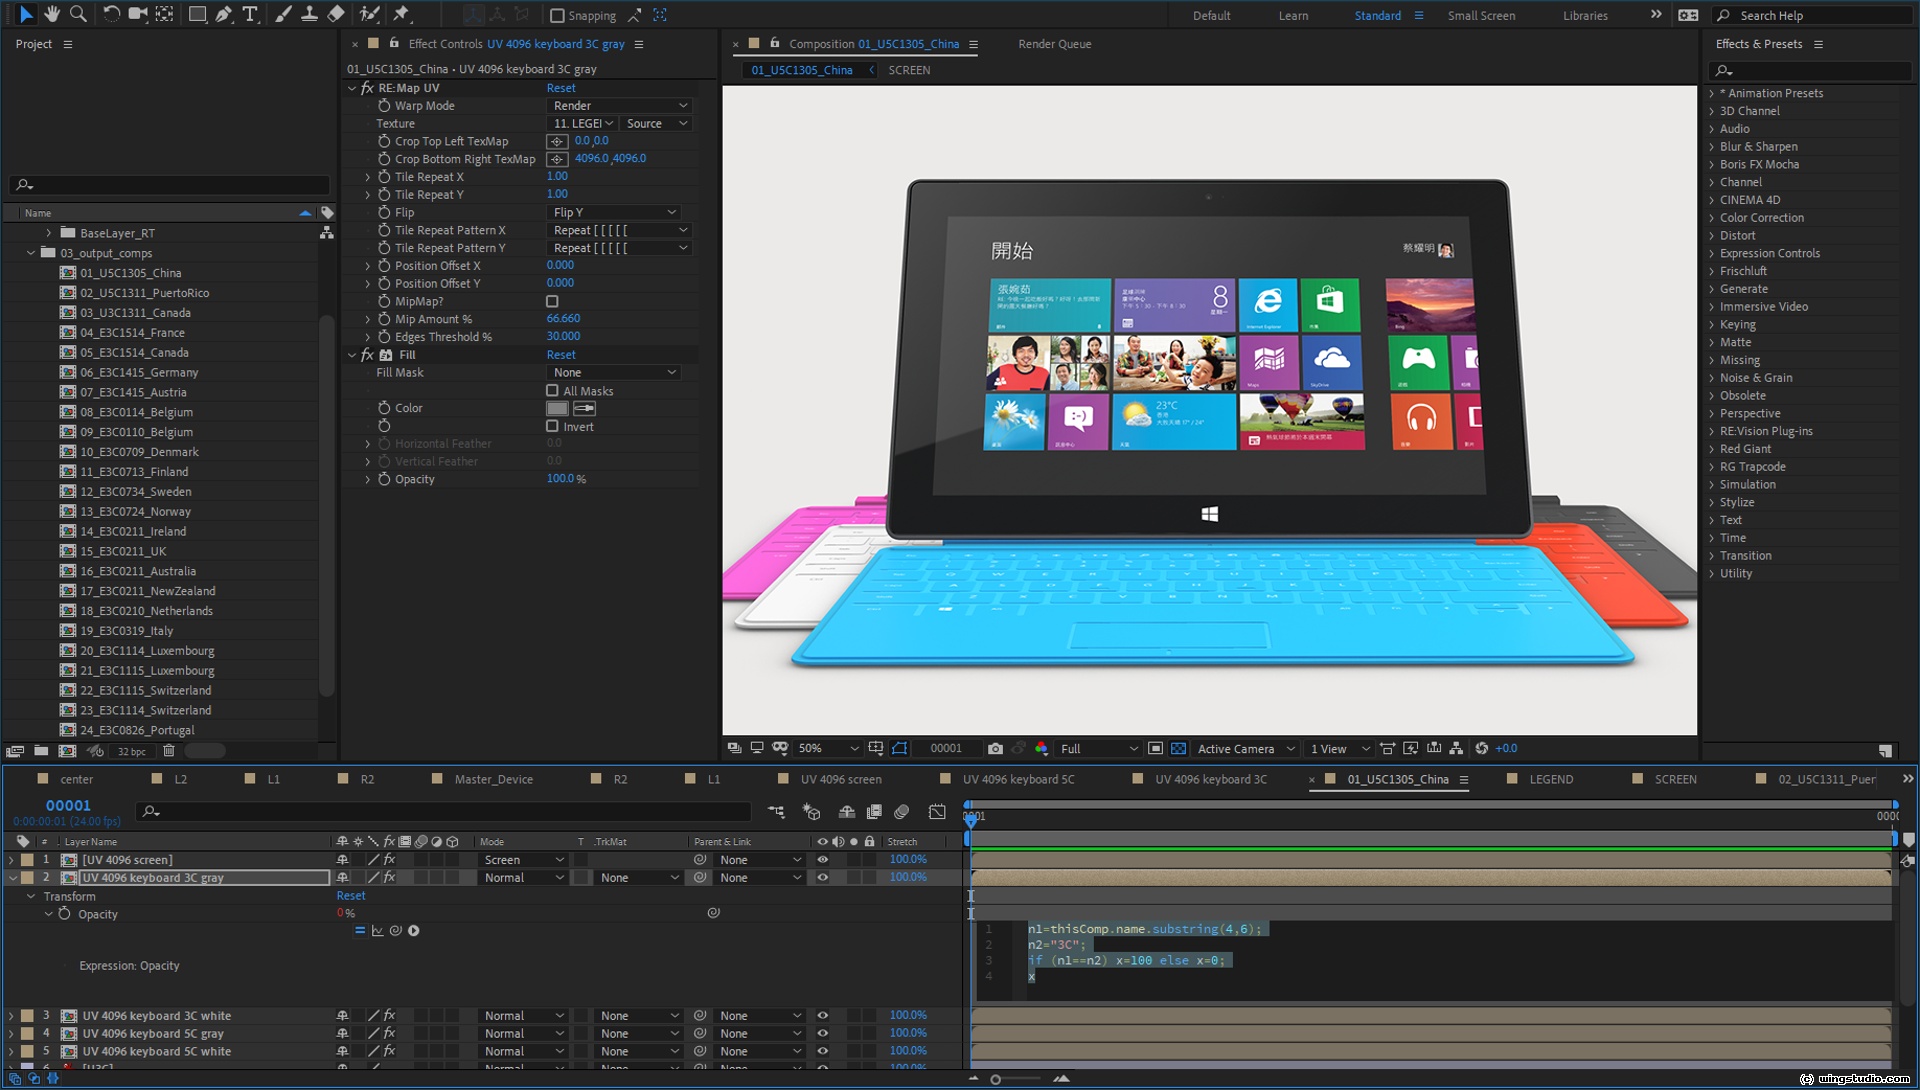Reset the layer Transform properties
Viewport: 1920px width, 1090px height.
point(350,896)
